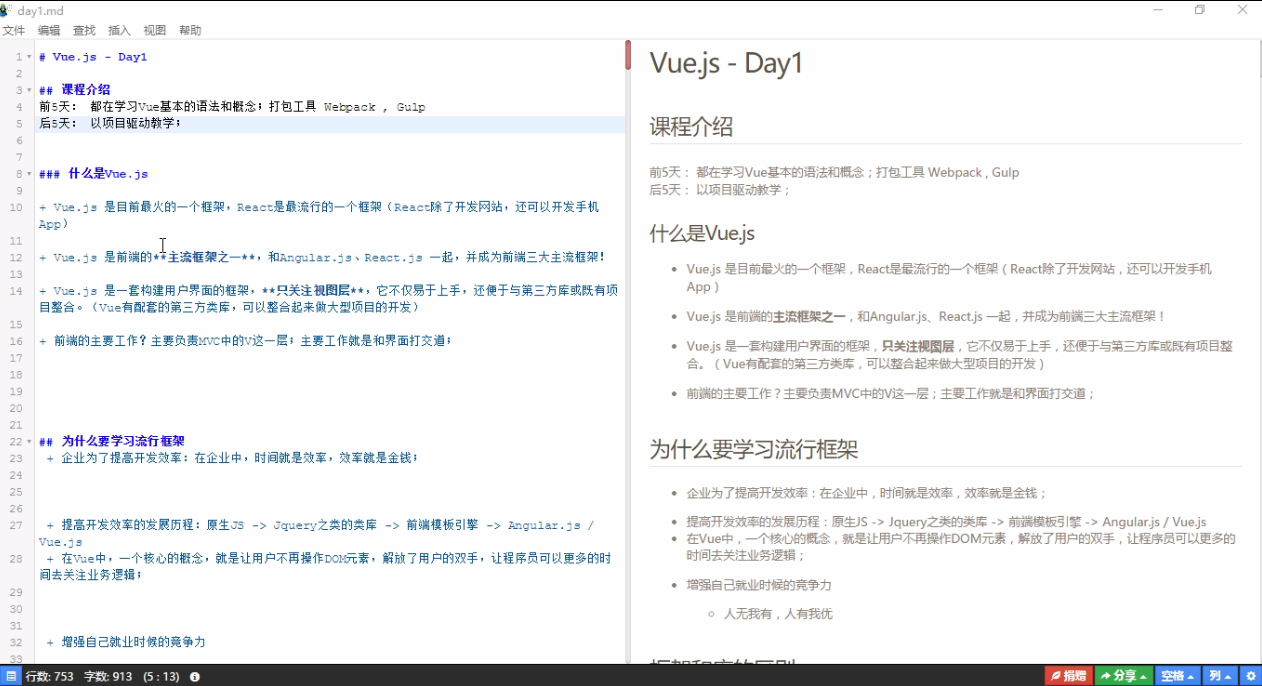Image resolution: width=1262 pixels, height=686 pixels.
Task: Collapse the 什么是Vue.js section fold arrow
Action: point(27,173)
